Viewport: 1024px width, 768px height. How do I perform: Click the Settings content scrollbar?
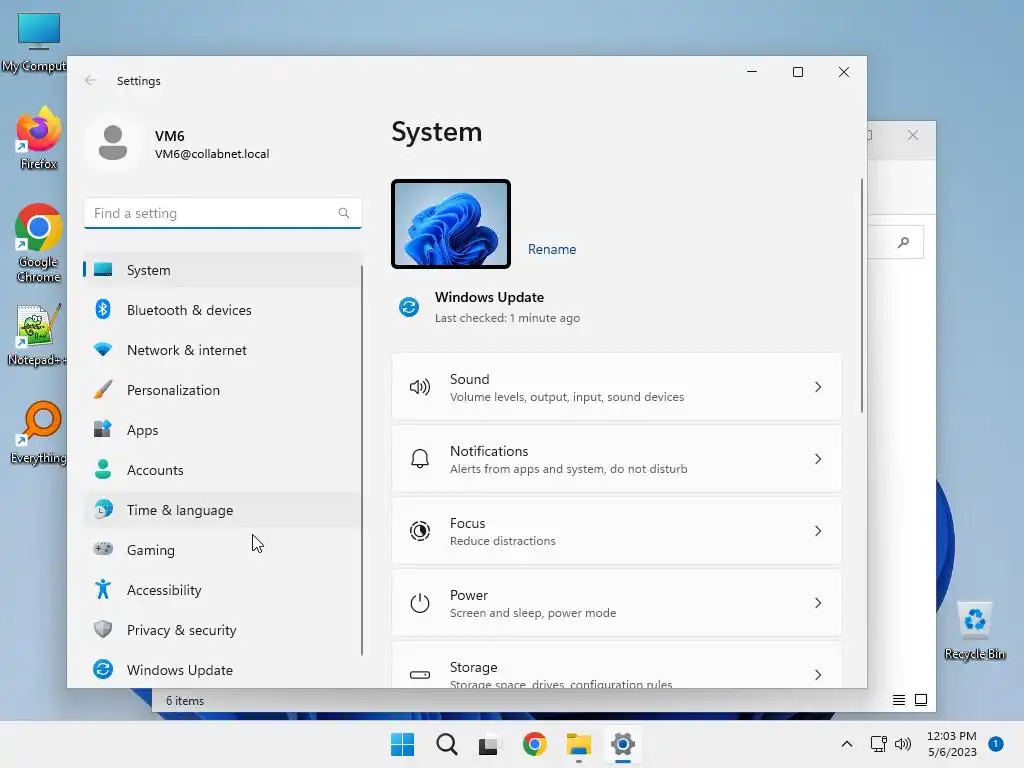coord(861,295)
